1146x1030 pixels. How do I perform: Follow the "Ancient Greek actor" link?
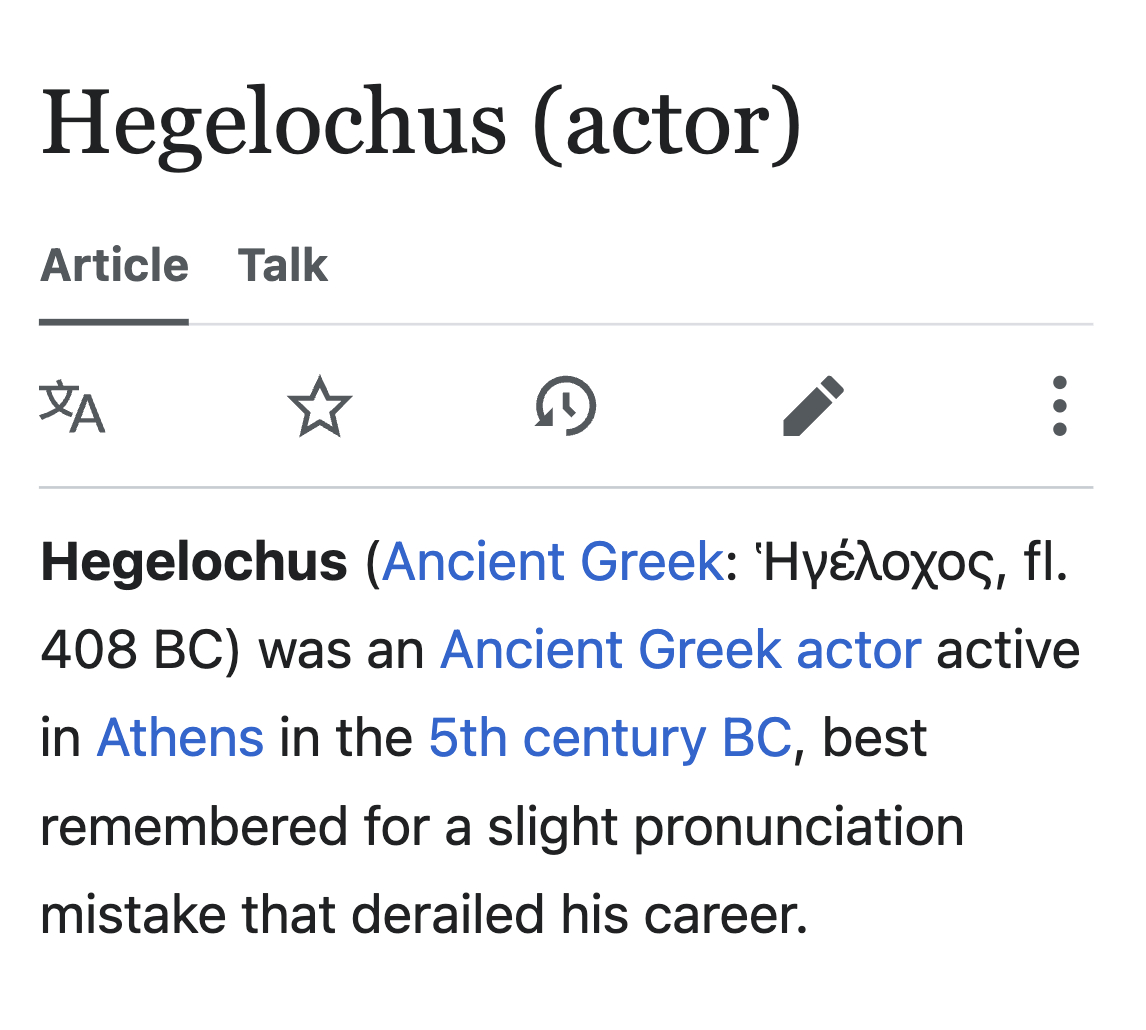[x=680, y=651]
